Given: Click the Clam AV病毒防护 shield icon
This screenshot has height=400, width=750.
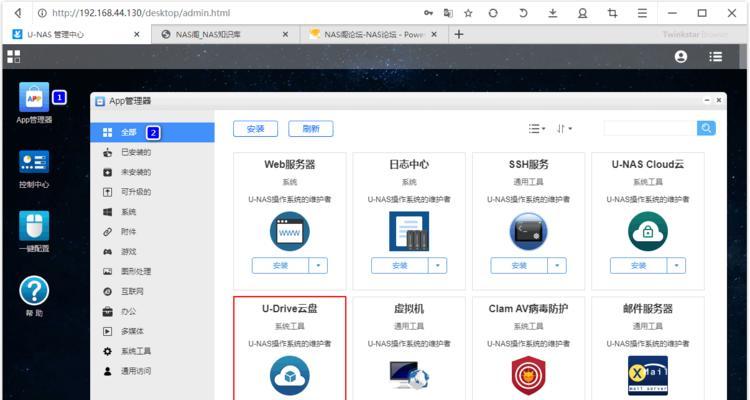Looking at the screenshot, I should point(528,376).
